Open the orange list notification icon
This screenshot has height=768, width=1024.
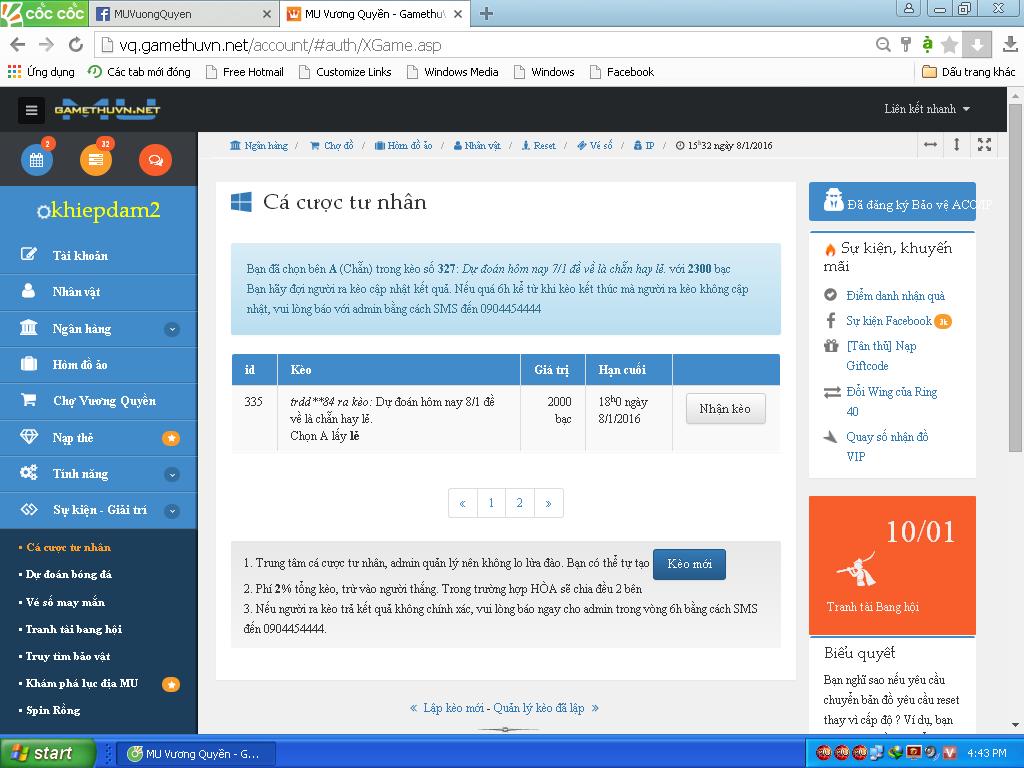click(x=96, y=160)
